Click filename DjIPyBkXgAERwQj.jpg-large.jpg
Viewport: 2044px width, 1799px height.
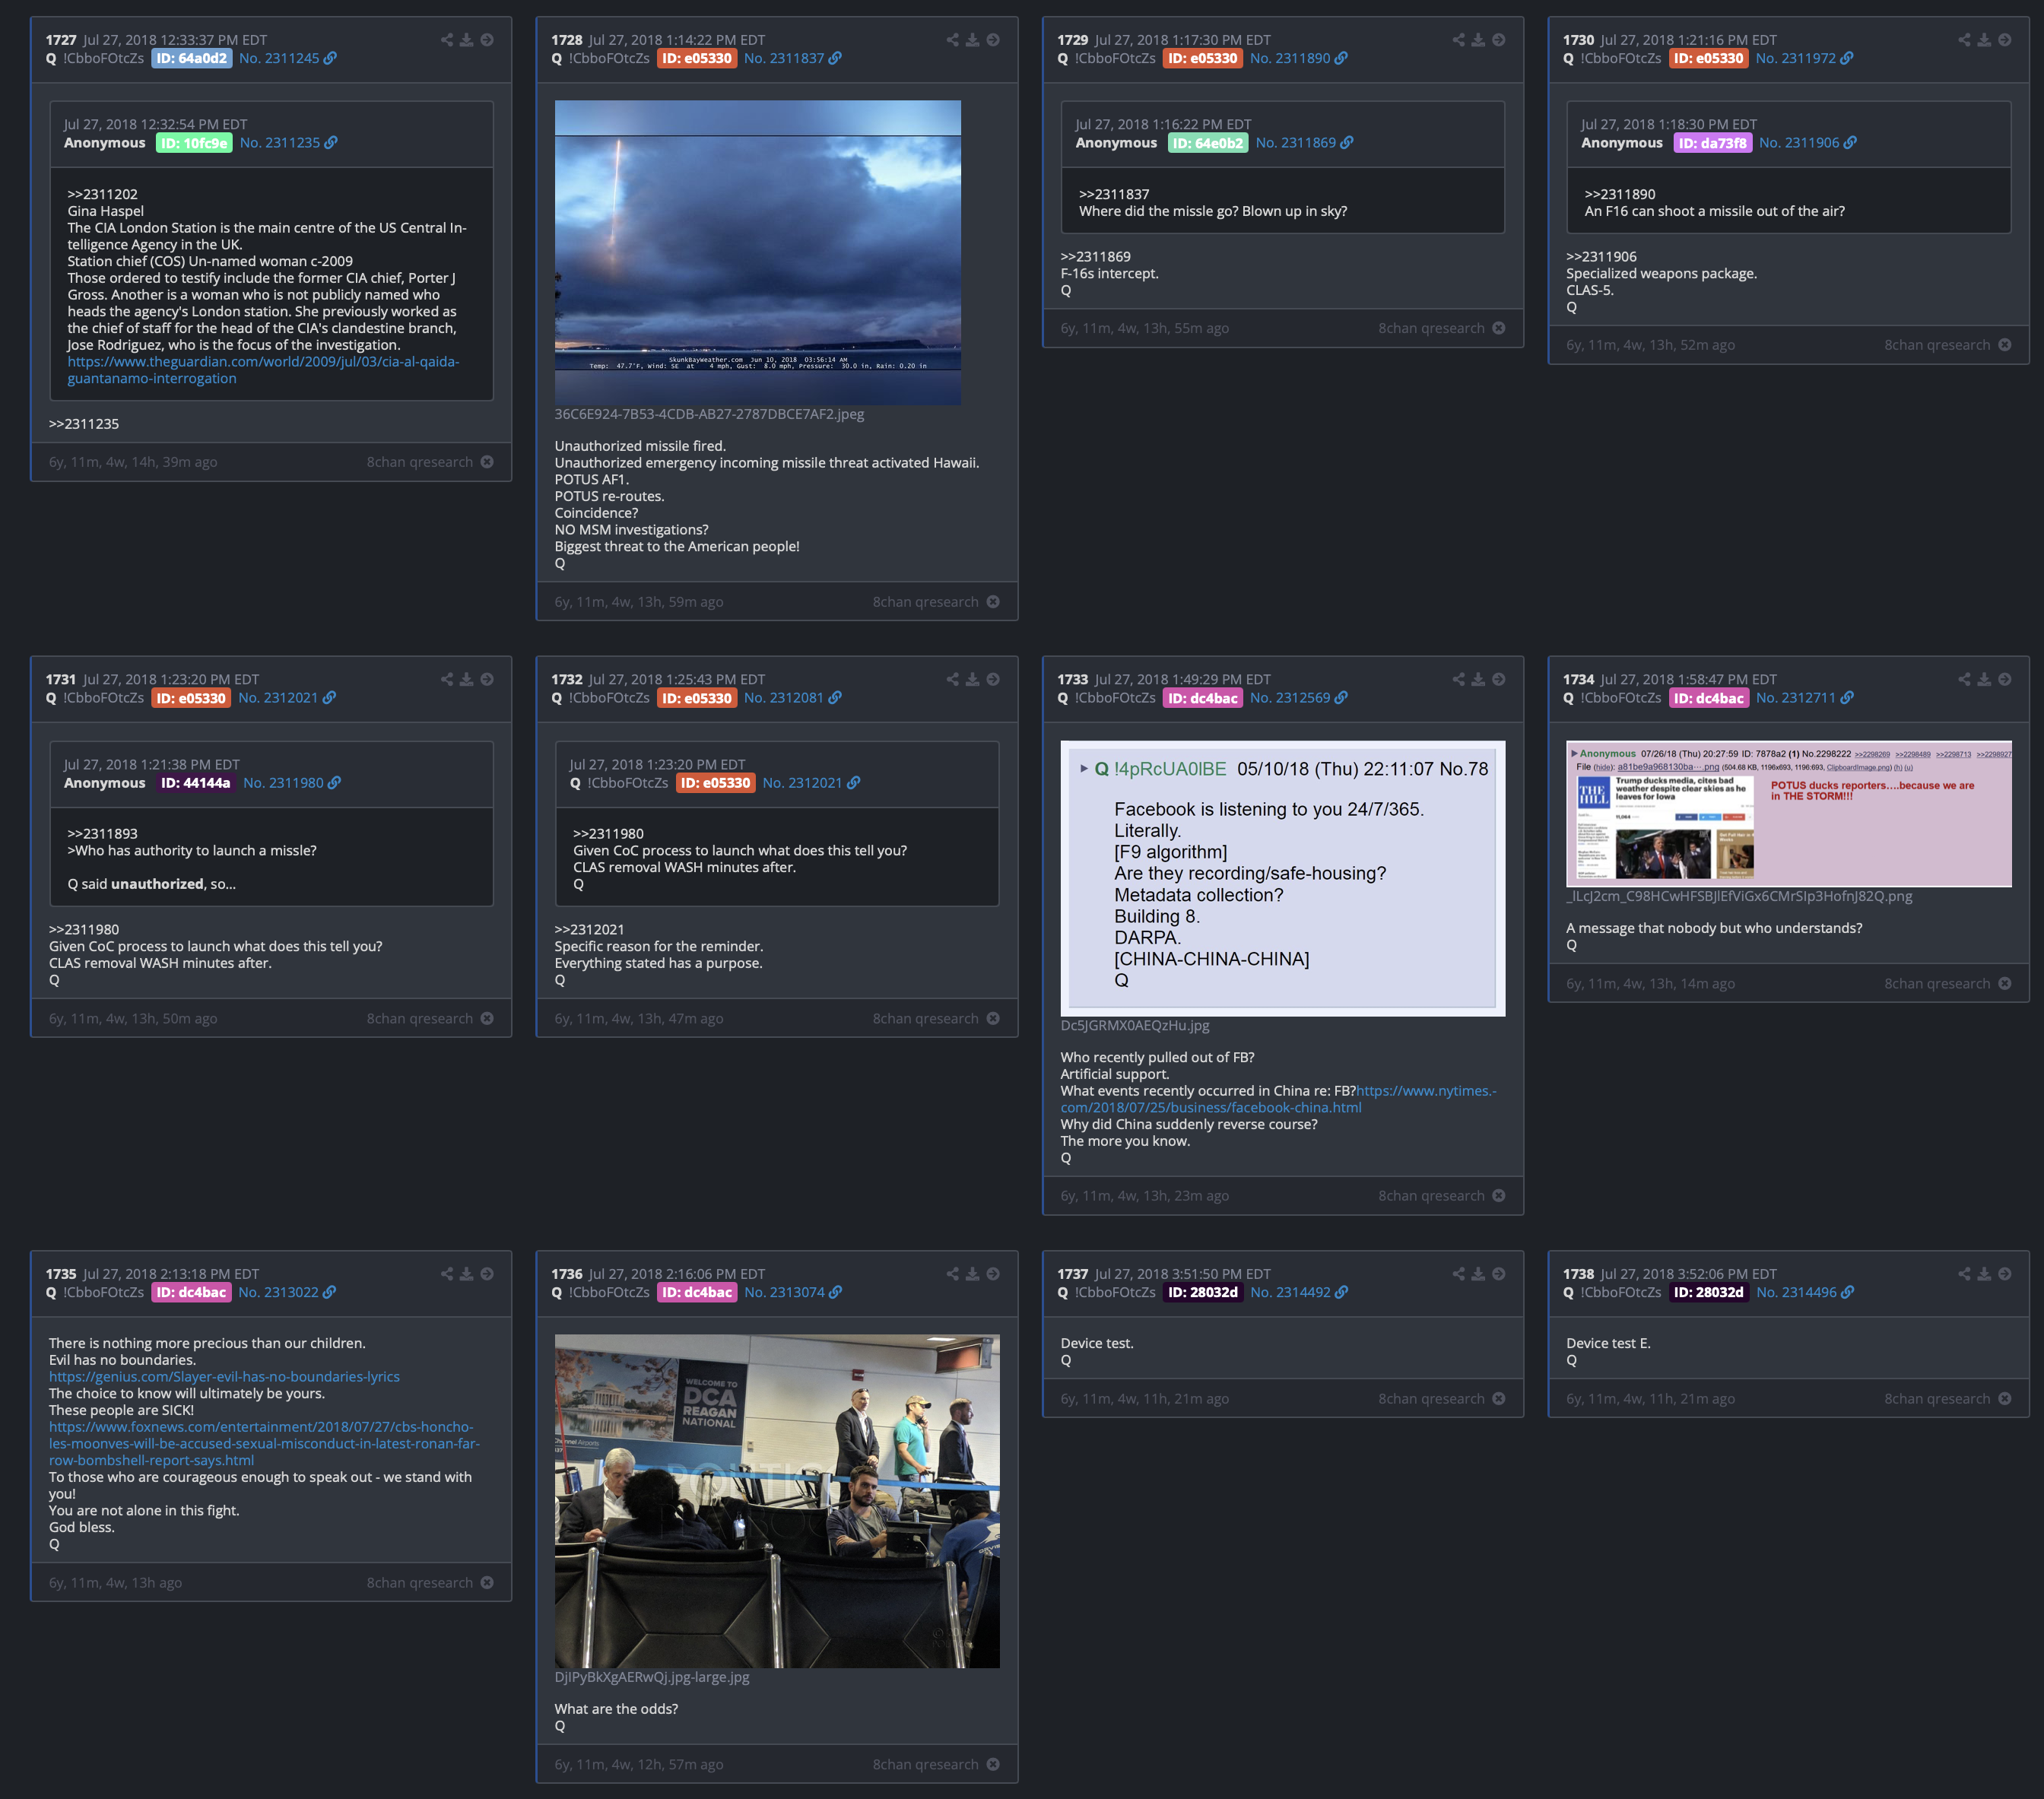tap(652, 1677)
